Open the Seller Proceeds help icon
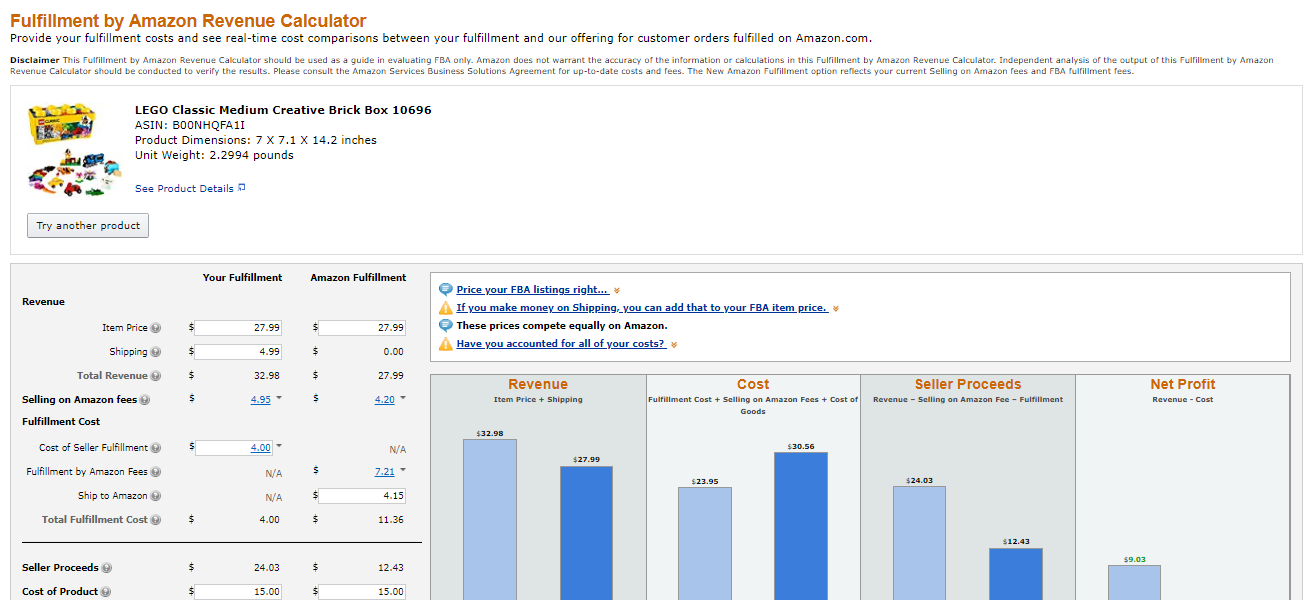1312x600 pixels. point(107,568)
